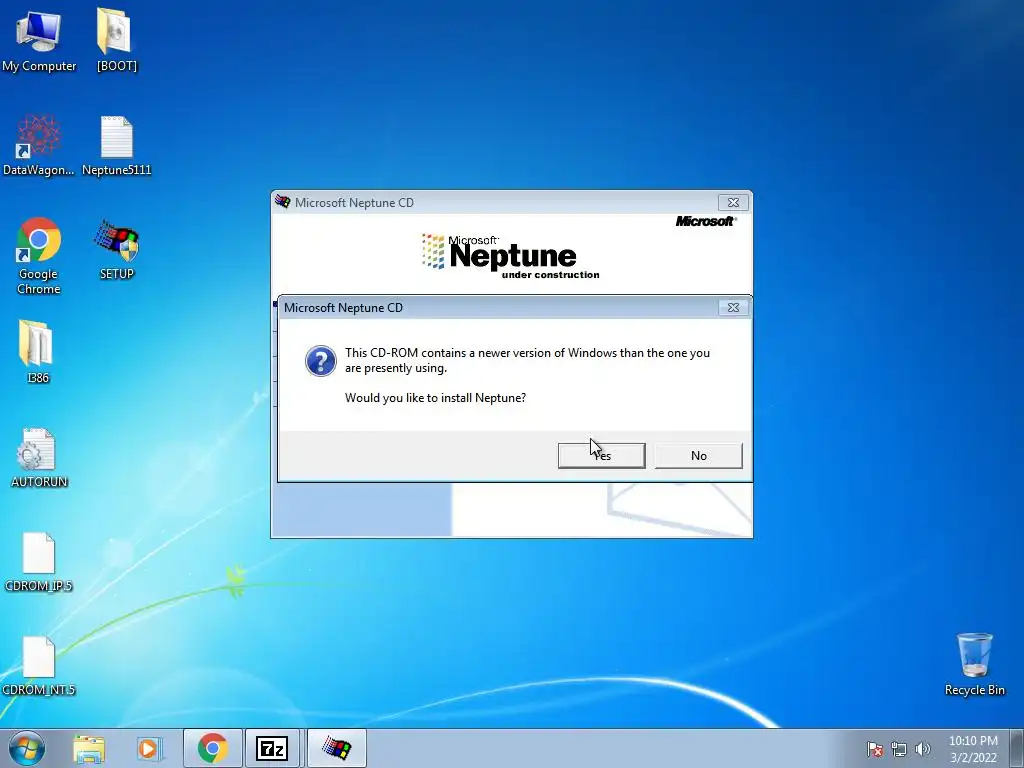The width and height of the screenshot is (1024, 768).
Task: Select the AUTORUN file icon
Action: [x=39, y=457]
